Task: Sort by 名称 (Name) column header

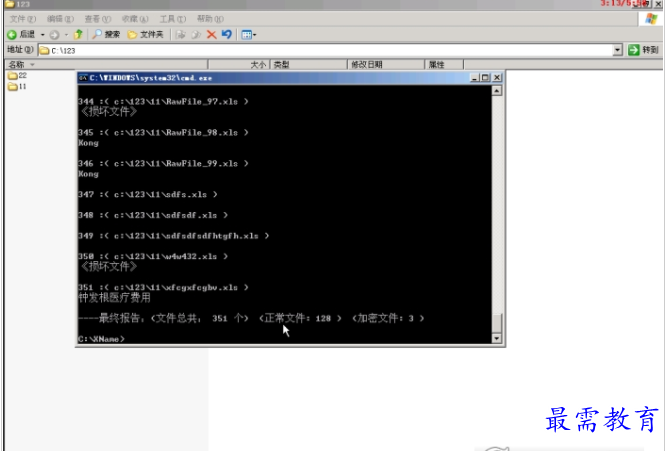Action: [106, 65]
